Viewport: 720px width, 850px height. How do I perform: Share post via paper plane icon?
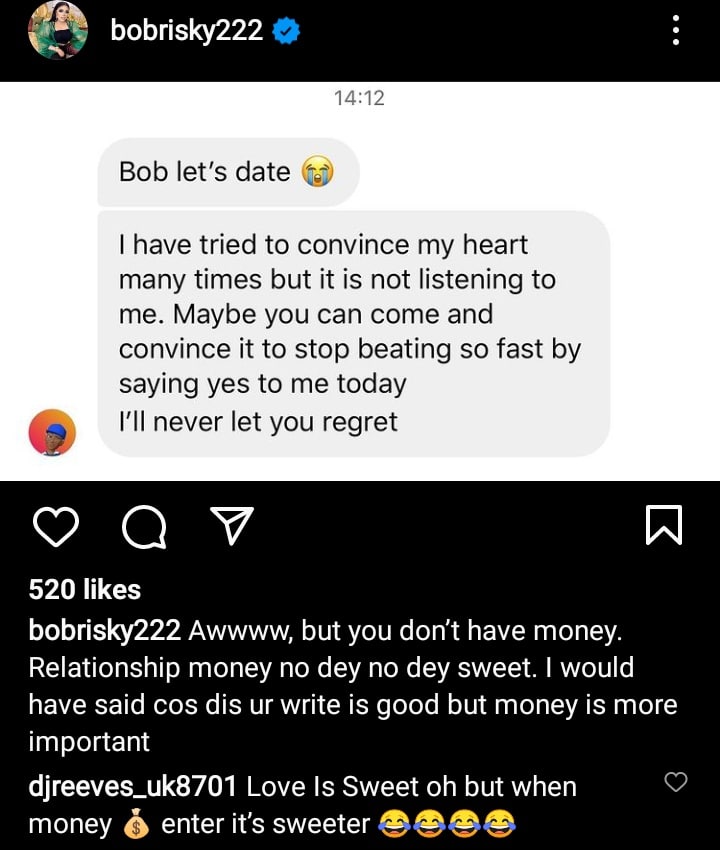[x=233, y=526]
